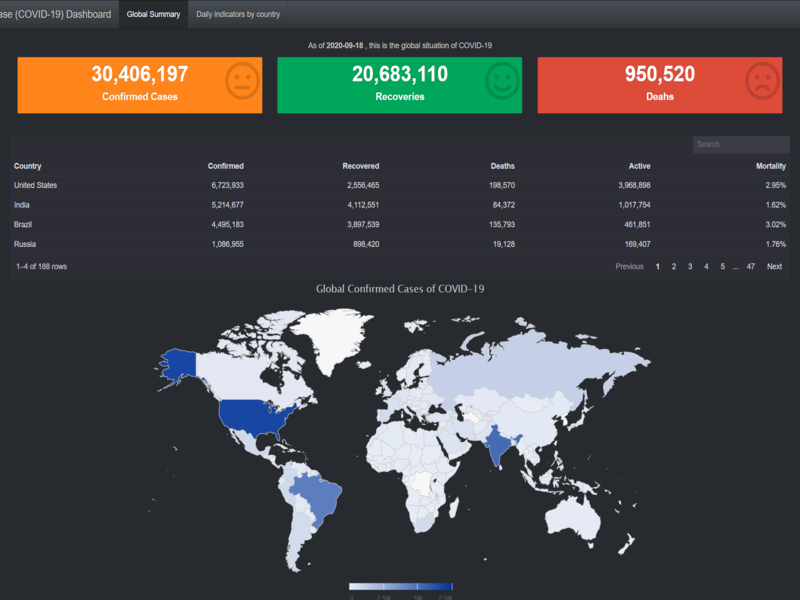Click the sad face icon on Deaths card

coord(763,81)
